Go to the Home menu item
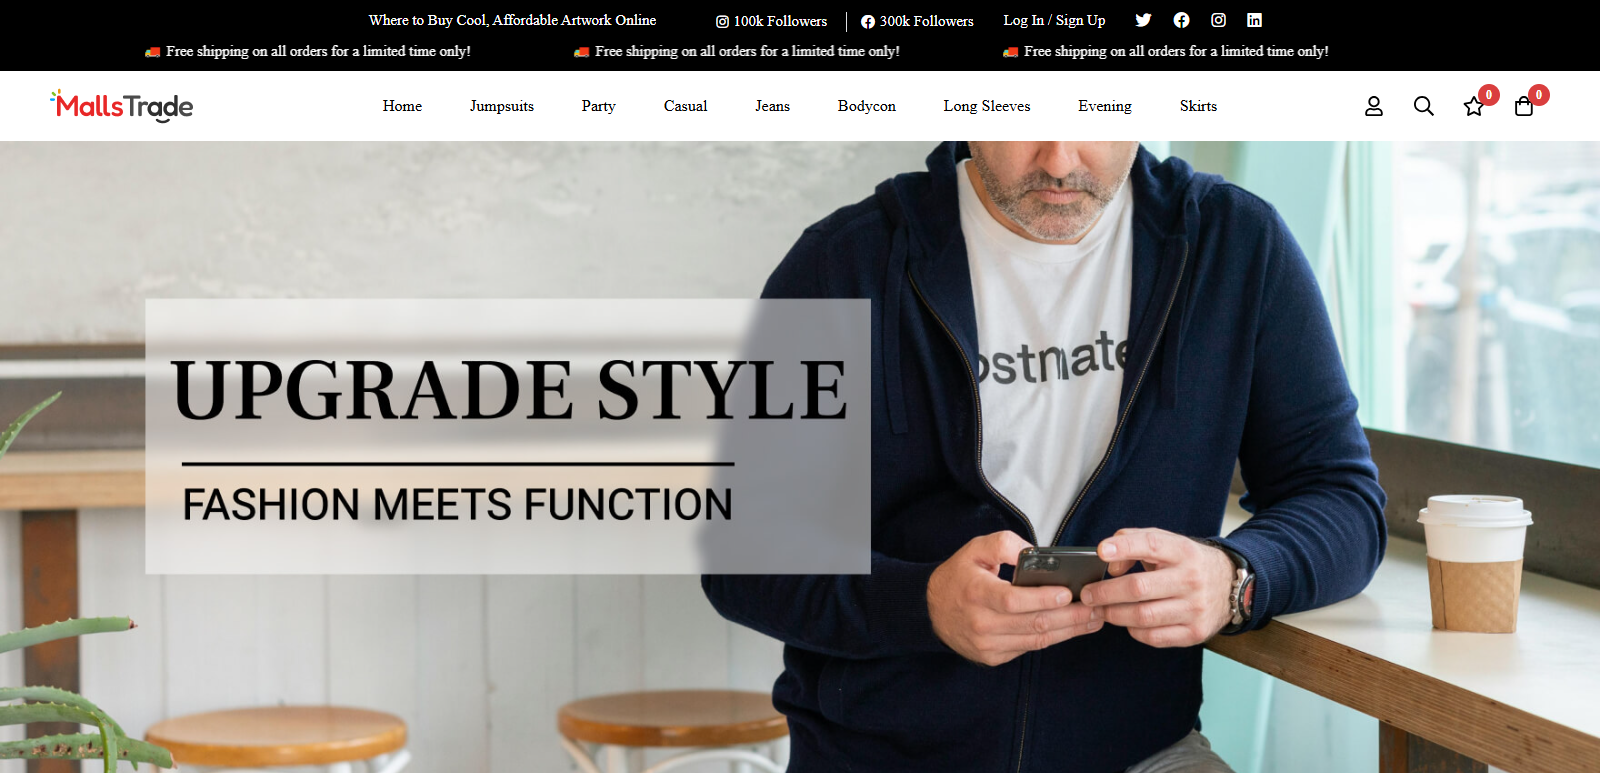The width and height of the screenshot is (1600, 773). point(402,106)
